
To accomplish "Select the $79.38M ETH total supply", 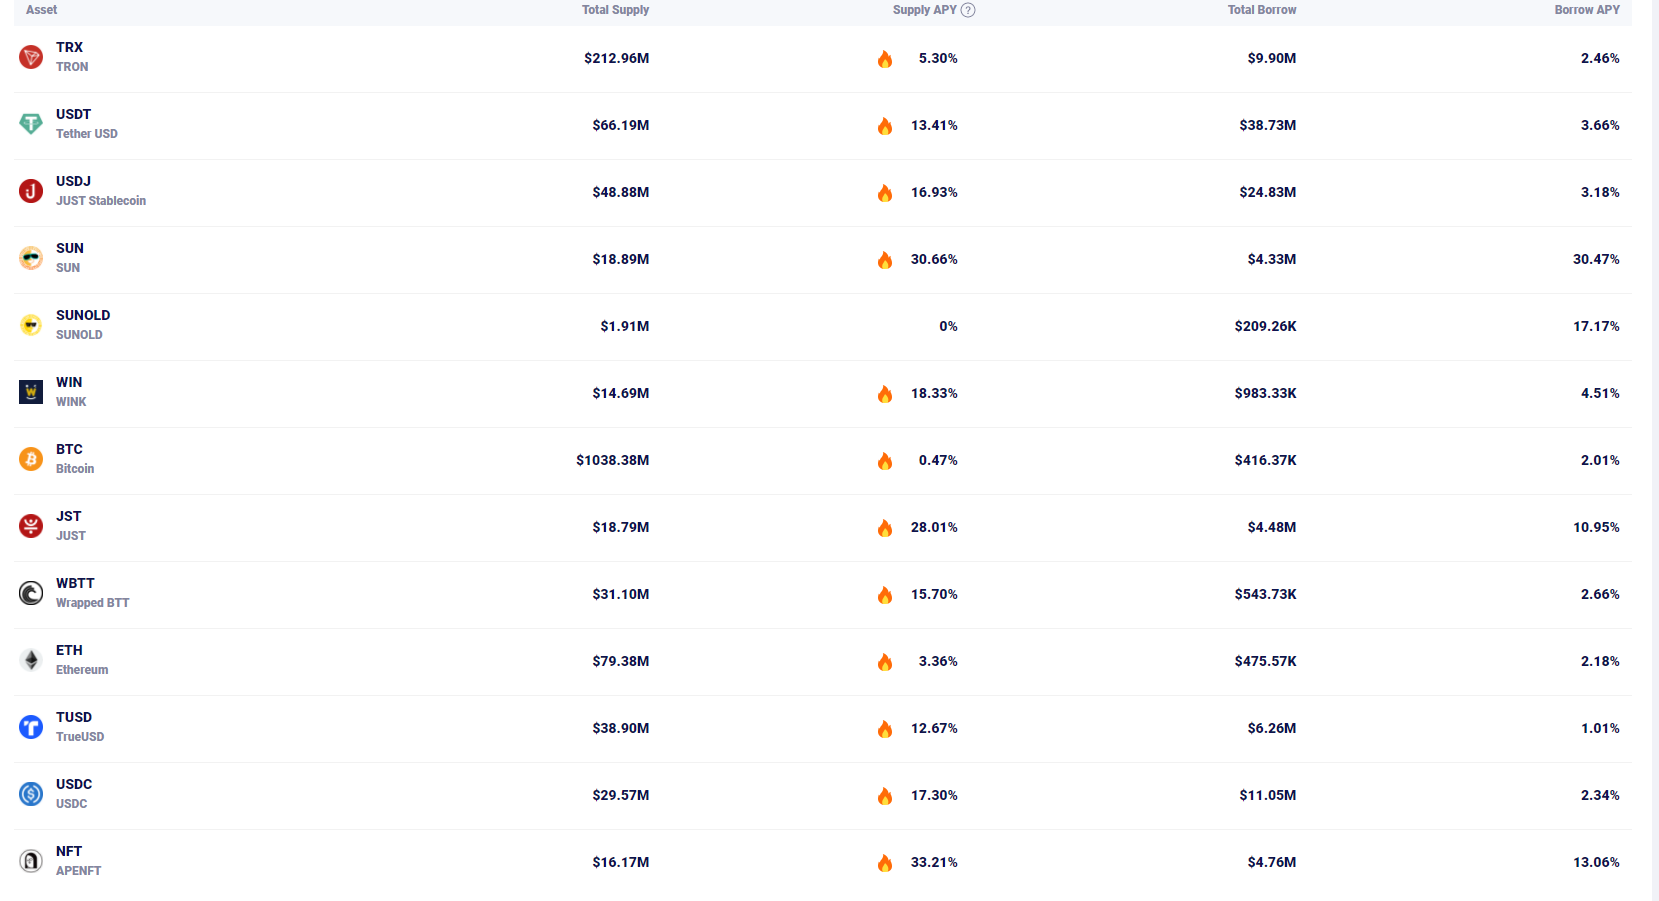I will coord(620,661).
